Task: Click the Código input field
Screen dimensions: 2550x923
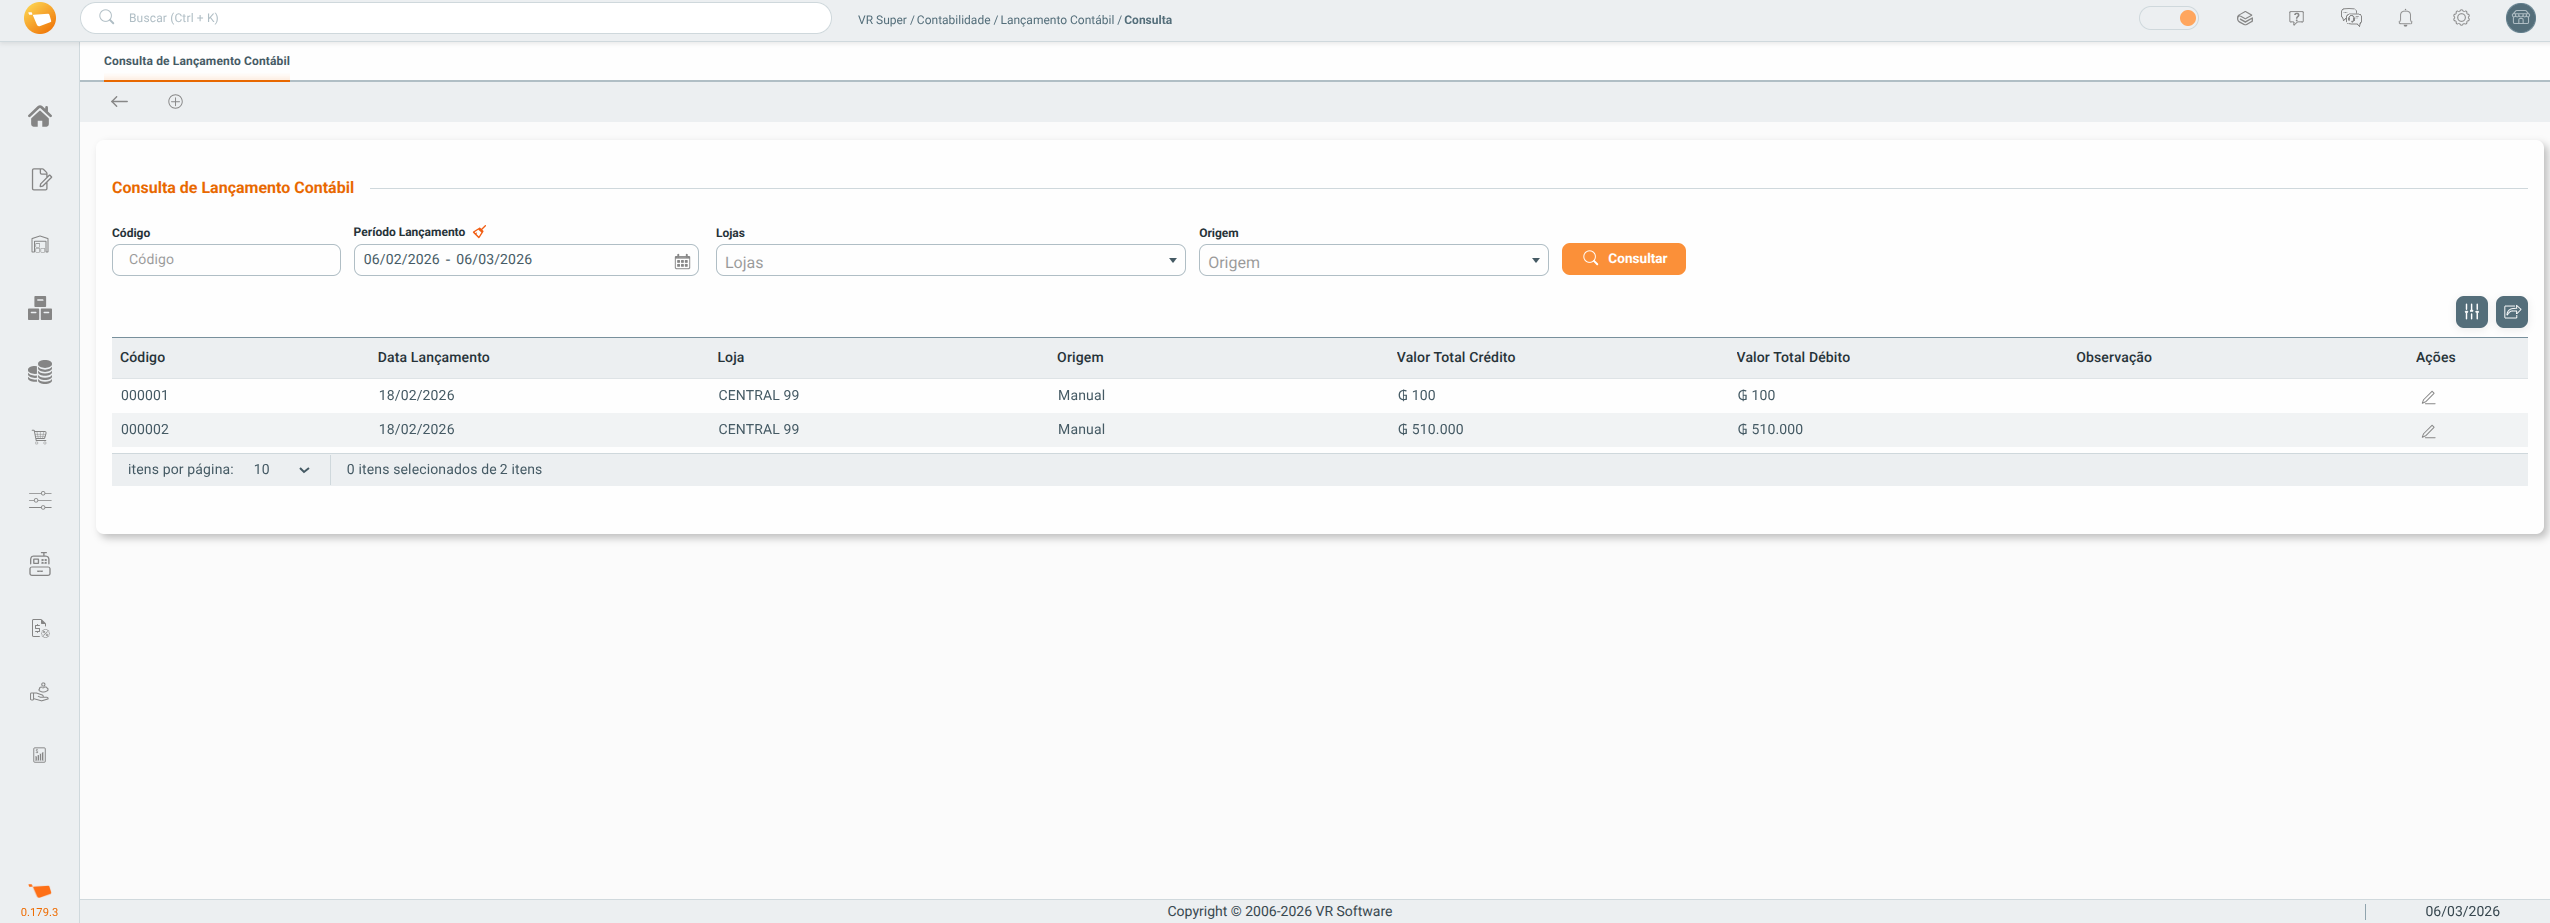Action: pos(226,260)
